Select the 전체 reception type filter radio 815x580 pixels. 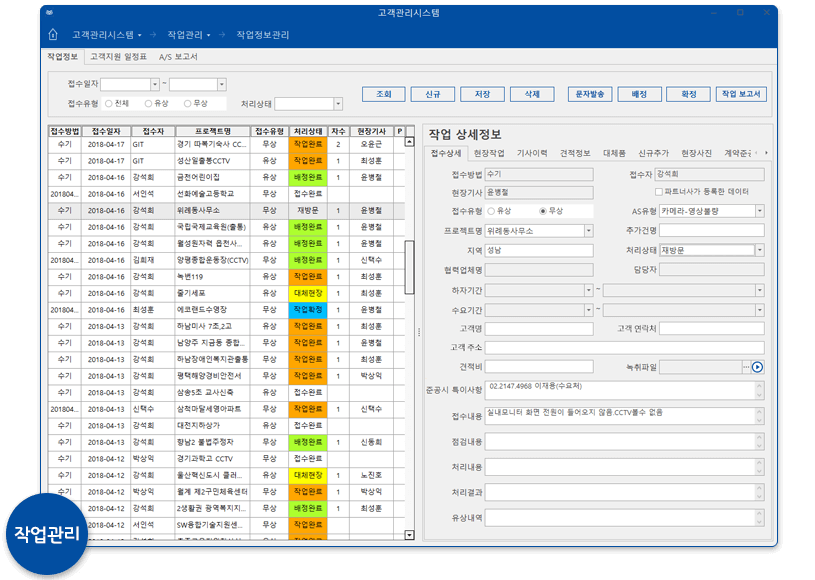point(109,103)
